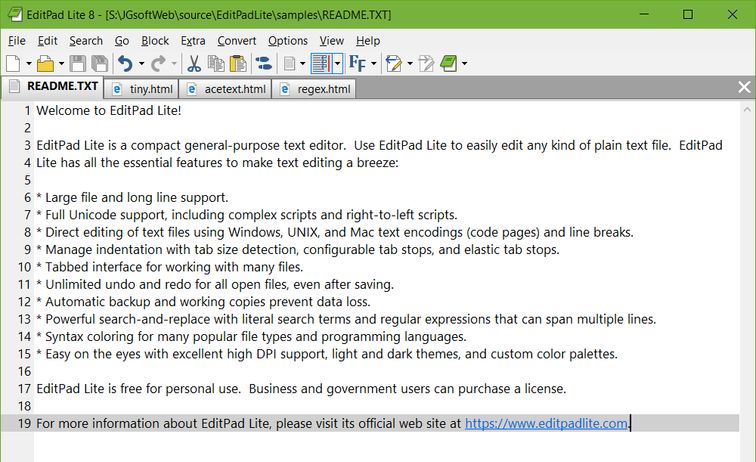Open the word wrap options dropdown

pyautogui.click(x=338, y=64)
